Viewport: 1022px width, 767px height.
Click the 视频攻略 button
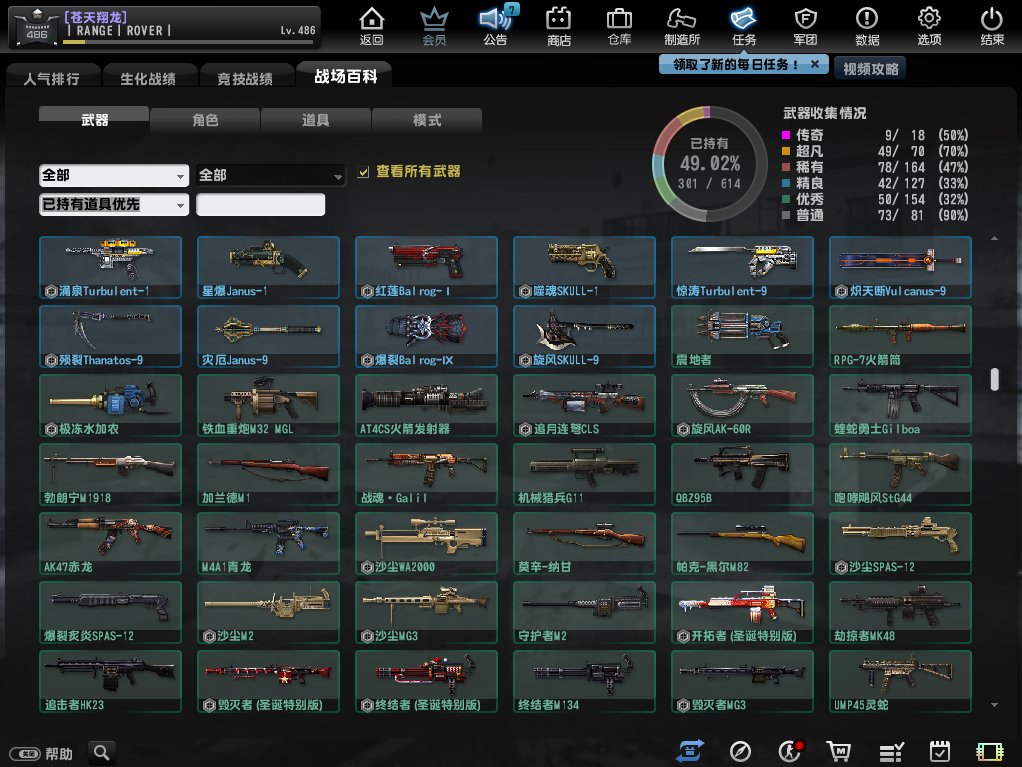click(870, 68)
